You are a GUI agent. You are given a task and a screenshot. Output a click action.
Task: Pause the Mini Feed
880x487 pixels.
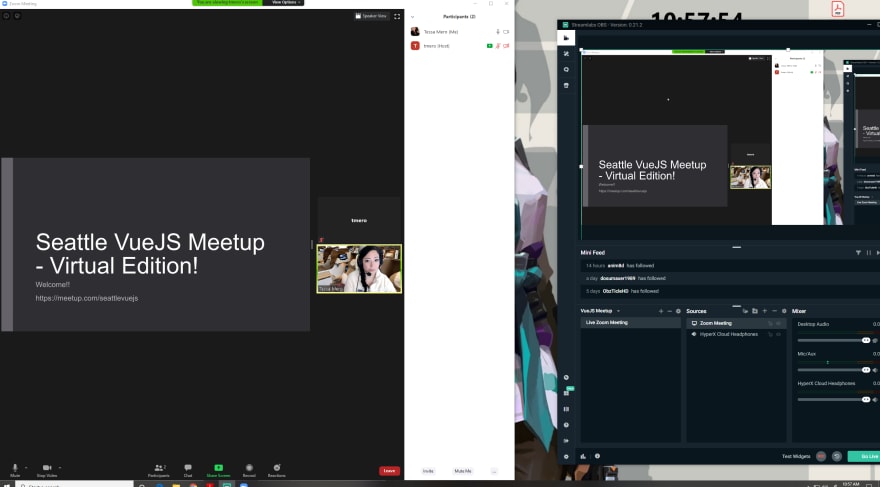(869, 253)
